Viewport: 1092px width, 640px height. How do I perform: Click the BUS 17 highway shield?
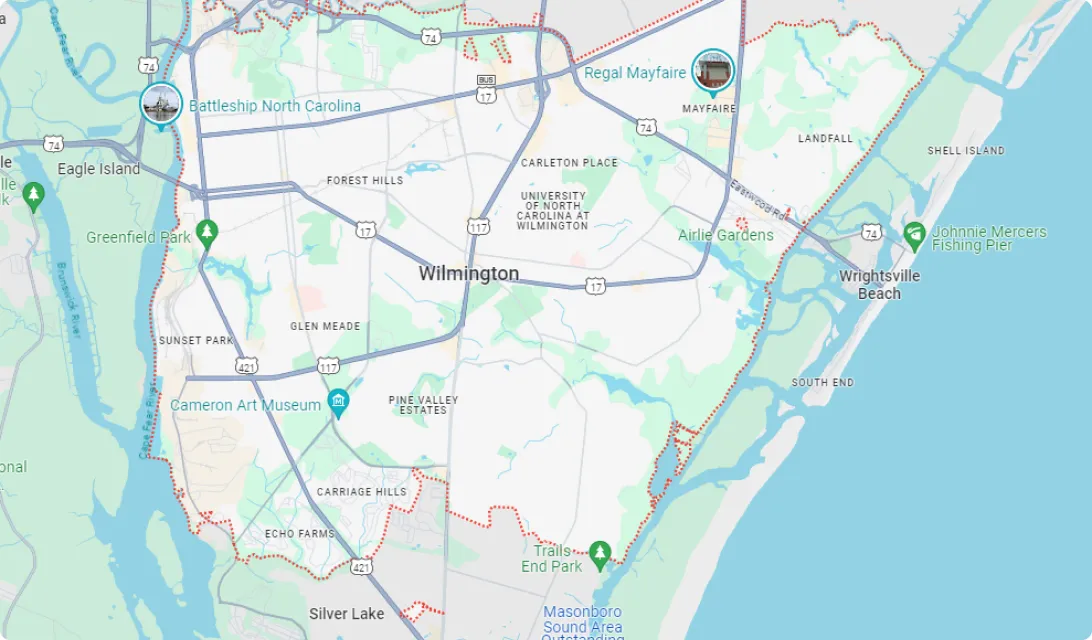tap(486, 90)
